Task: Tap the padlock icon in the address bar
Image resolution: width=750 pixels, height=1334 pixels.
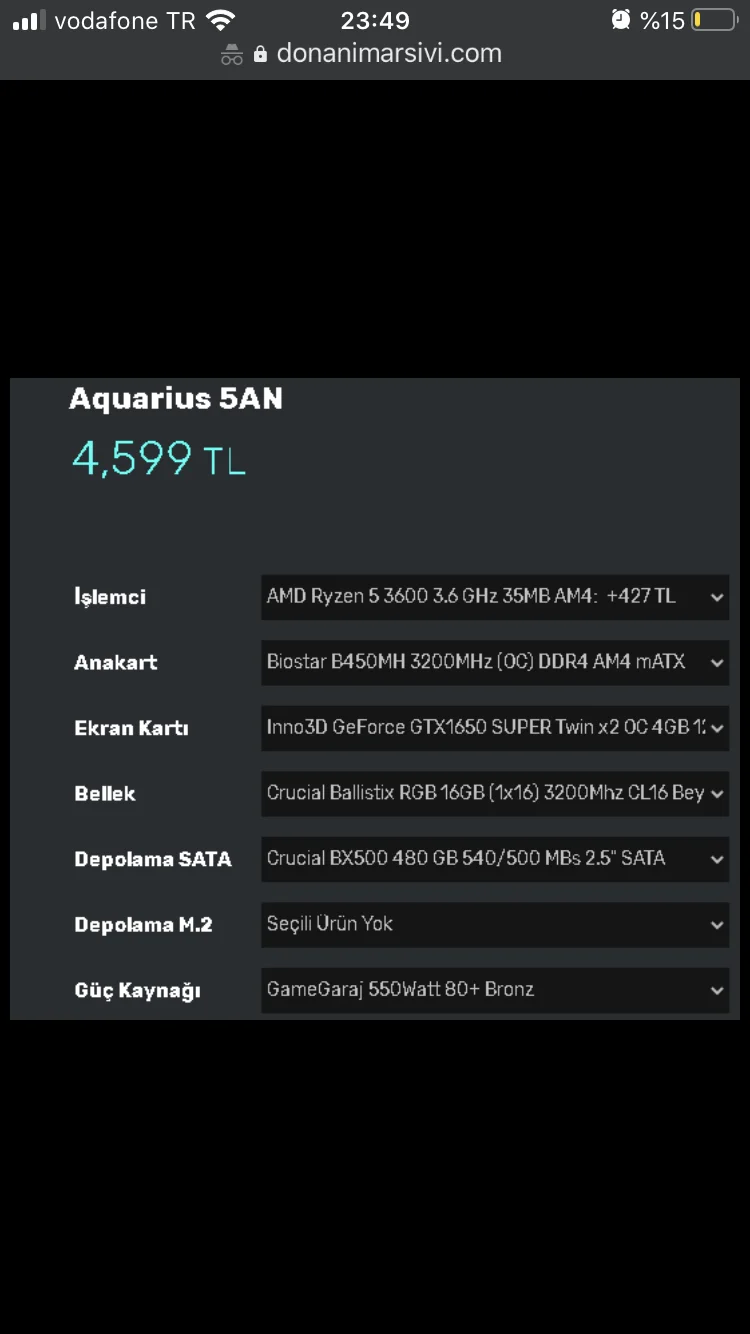Action: (x=262, y=53)
